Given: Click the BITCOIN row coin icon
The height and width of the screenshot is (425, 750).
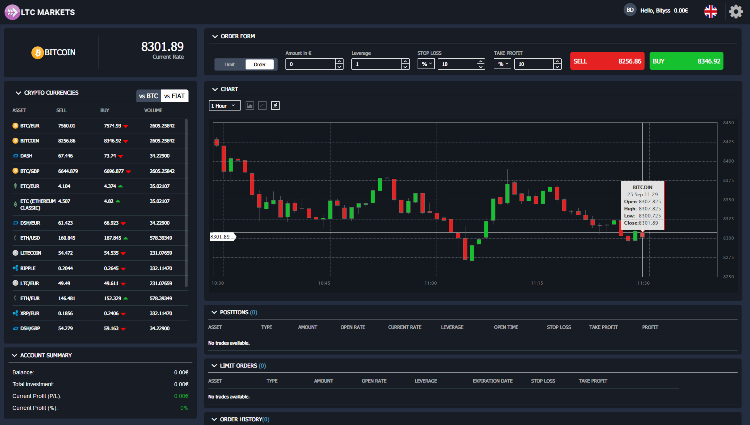Looking at the screenshot, I should [15, 141].
